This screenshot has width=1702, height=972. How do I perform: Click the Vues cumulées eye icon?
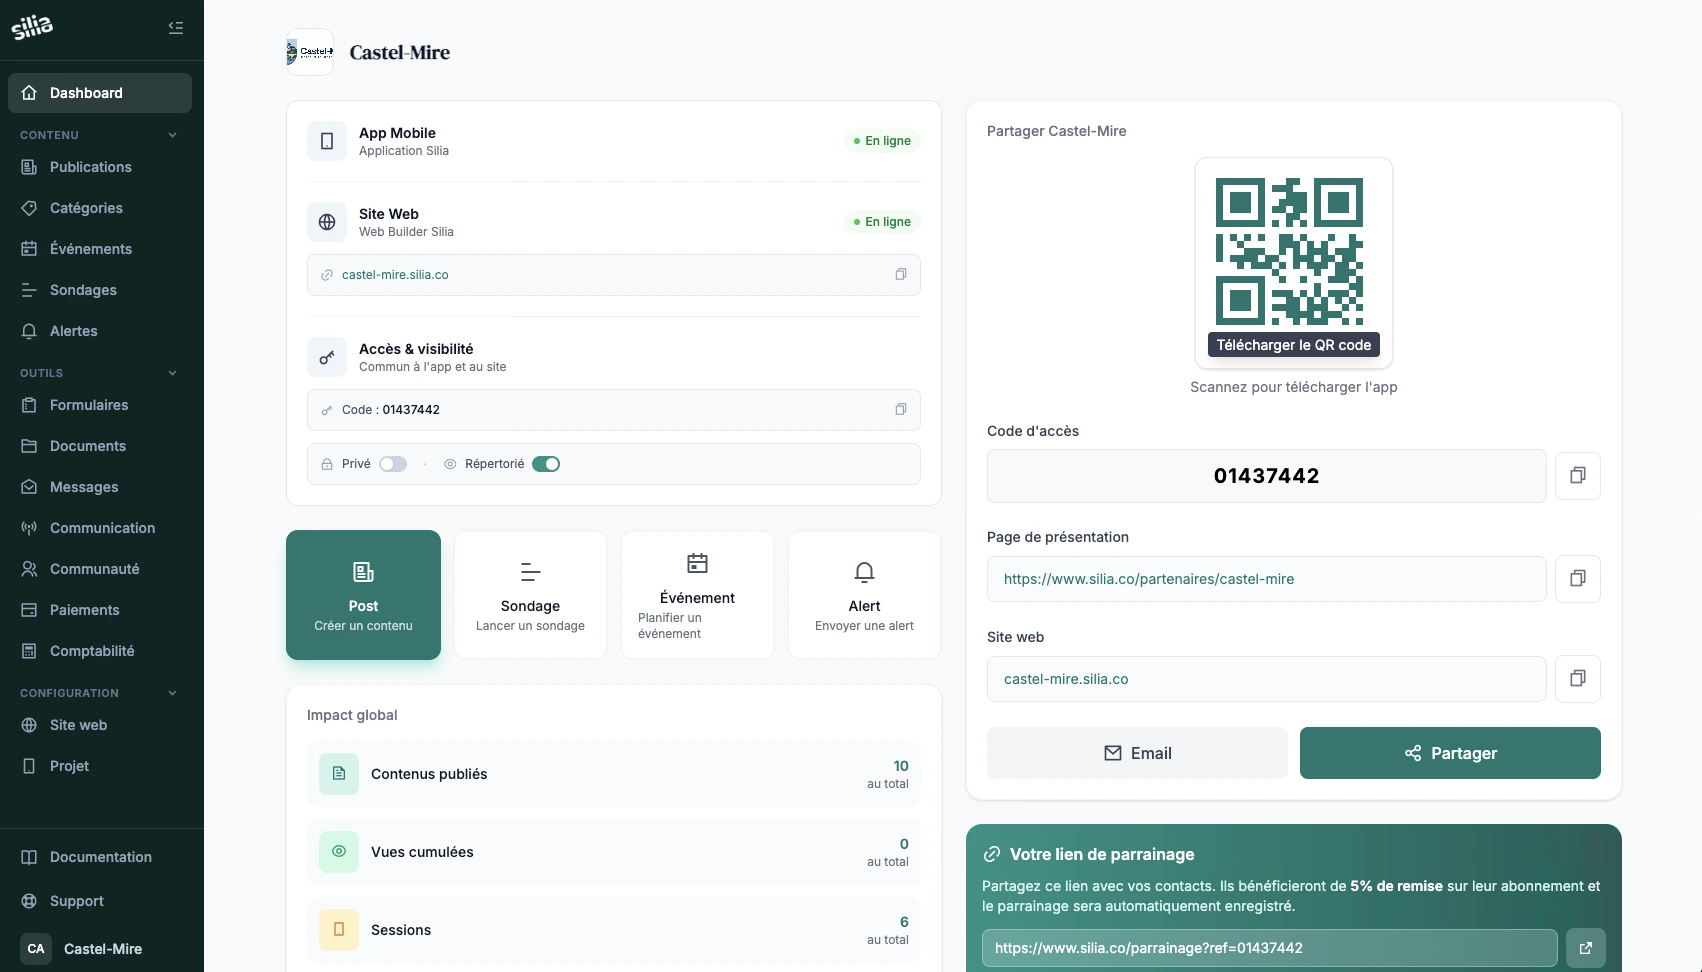pyautogui.click(x=339, y=852)
